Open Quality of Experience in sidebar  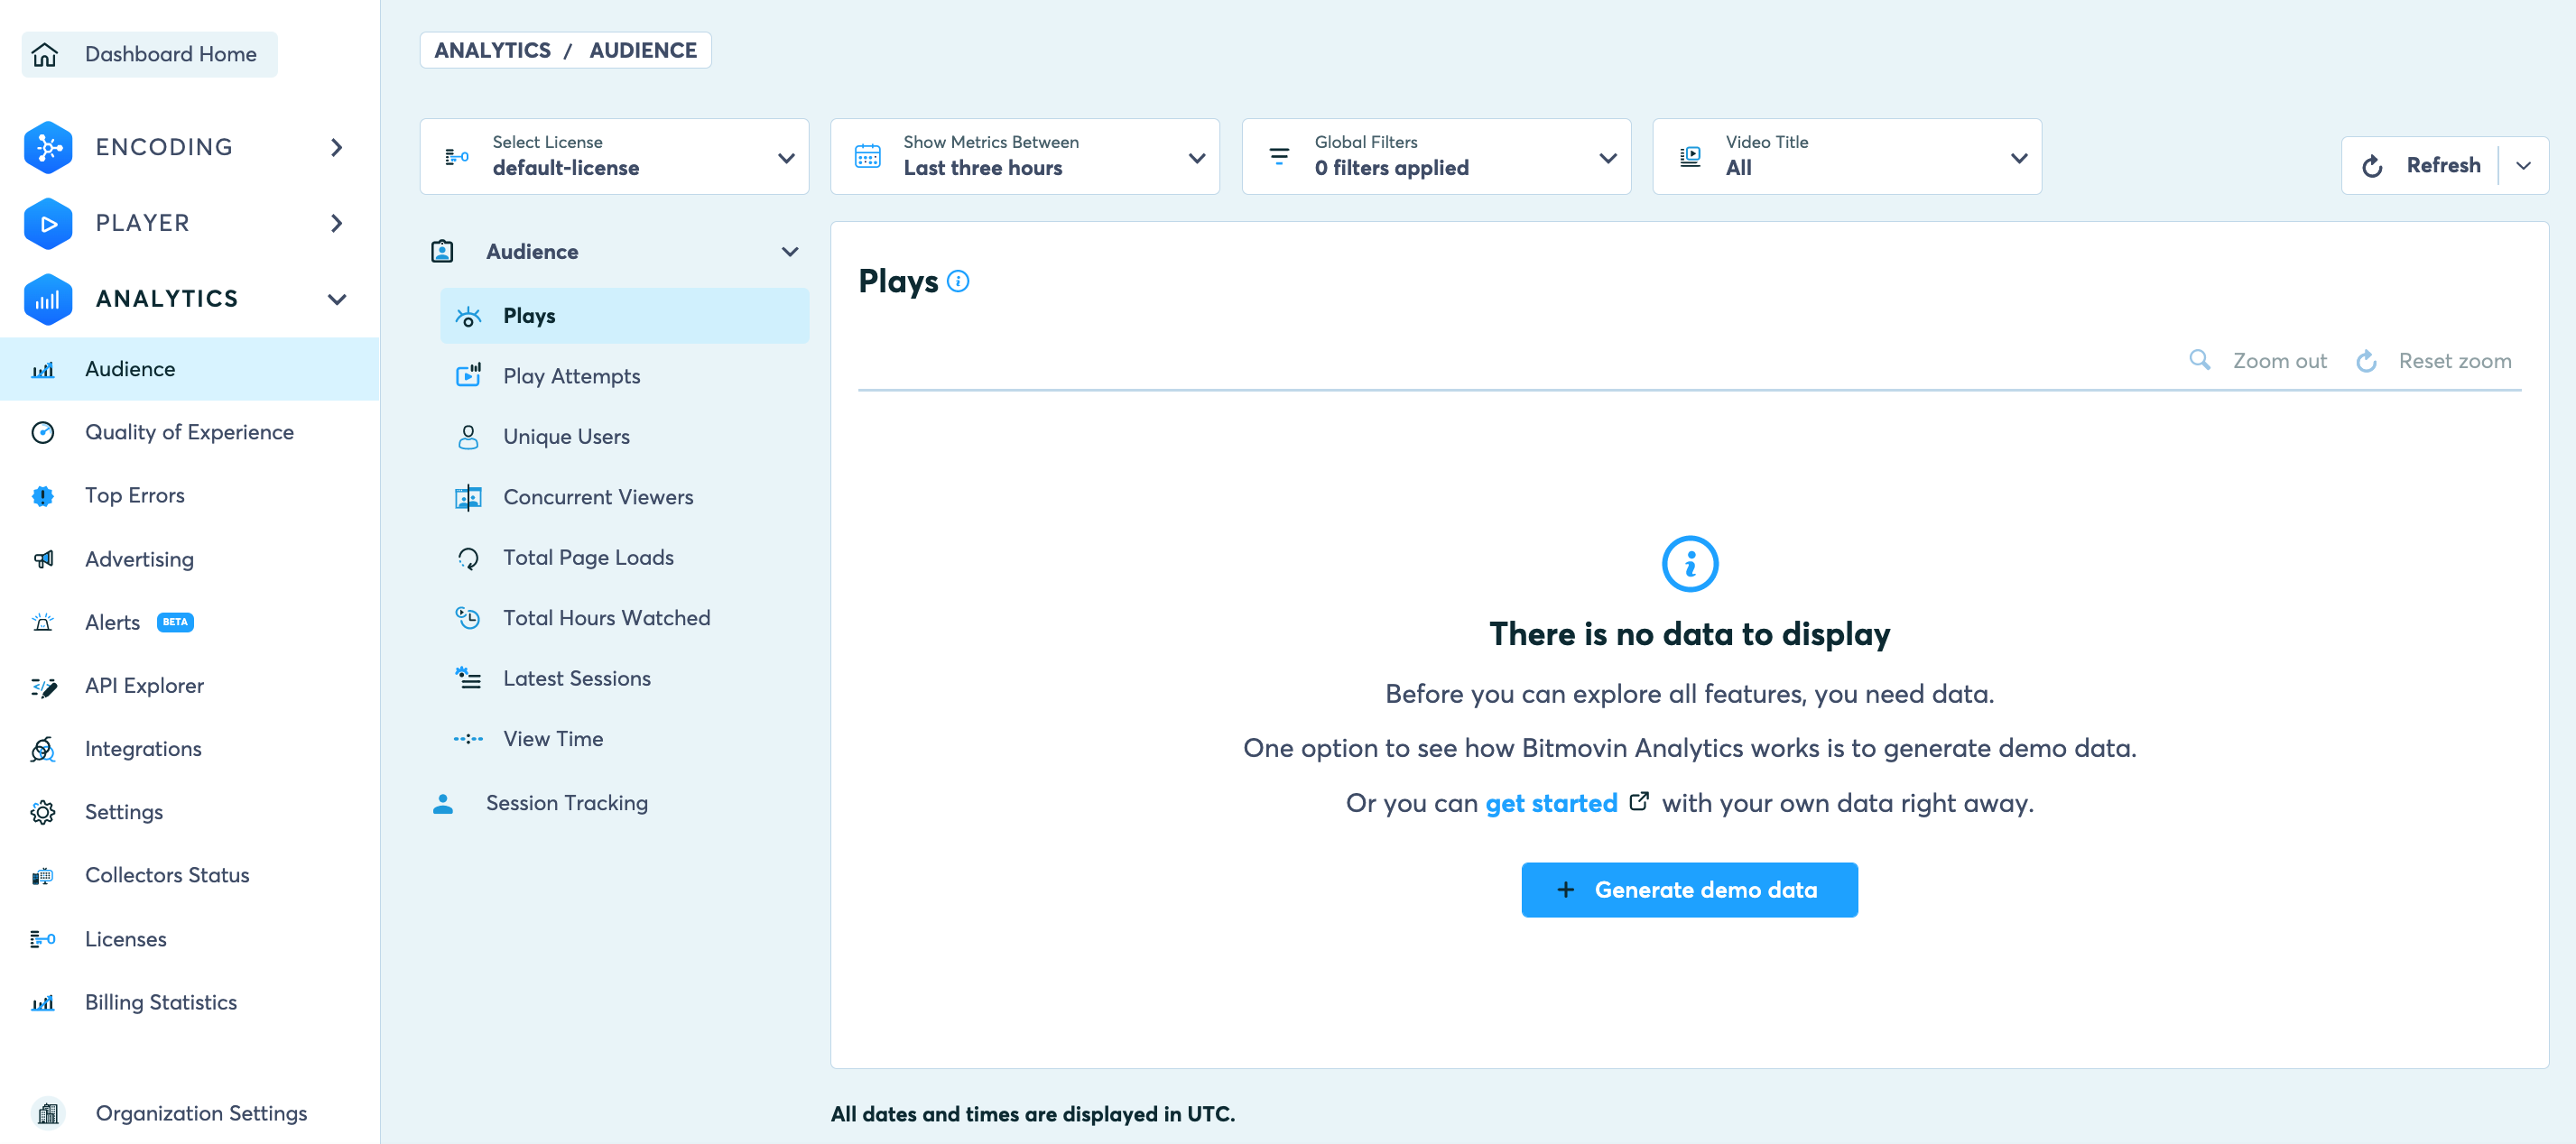point(189,432)
